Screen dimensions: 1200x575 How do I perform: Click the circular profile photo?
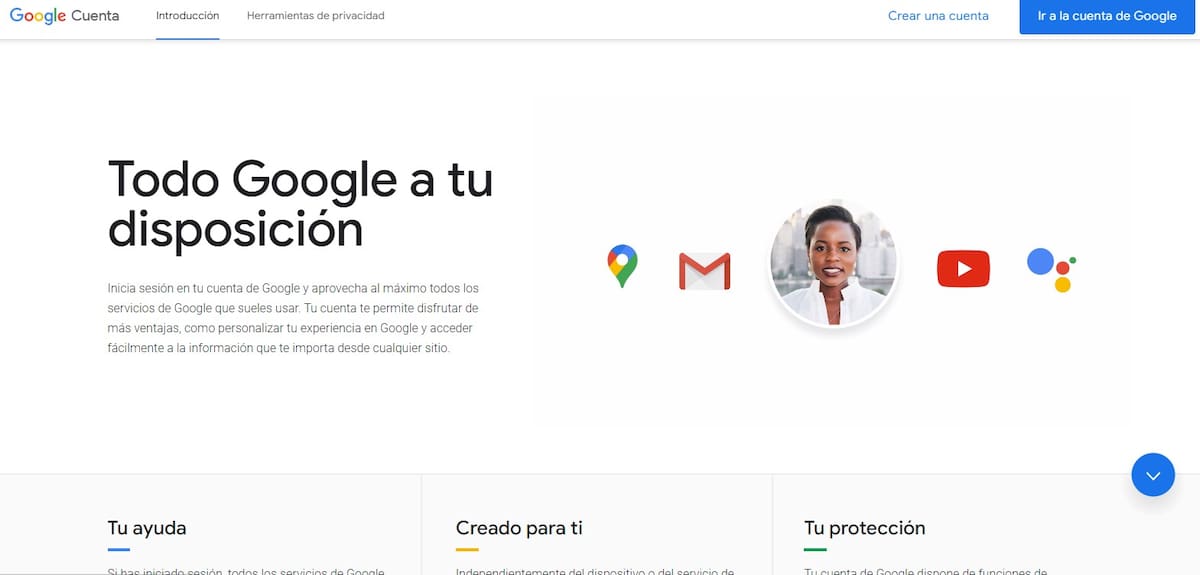click(x=834, y=263)
